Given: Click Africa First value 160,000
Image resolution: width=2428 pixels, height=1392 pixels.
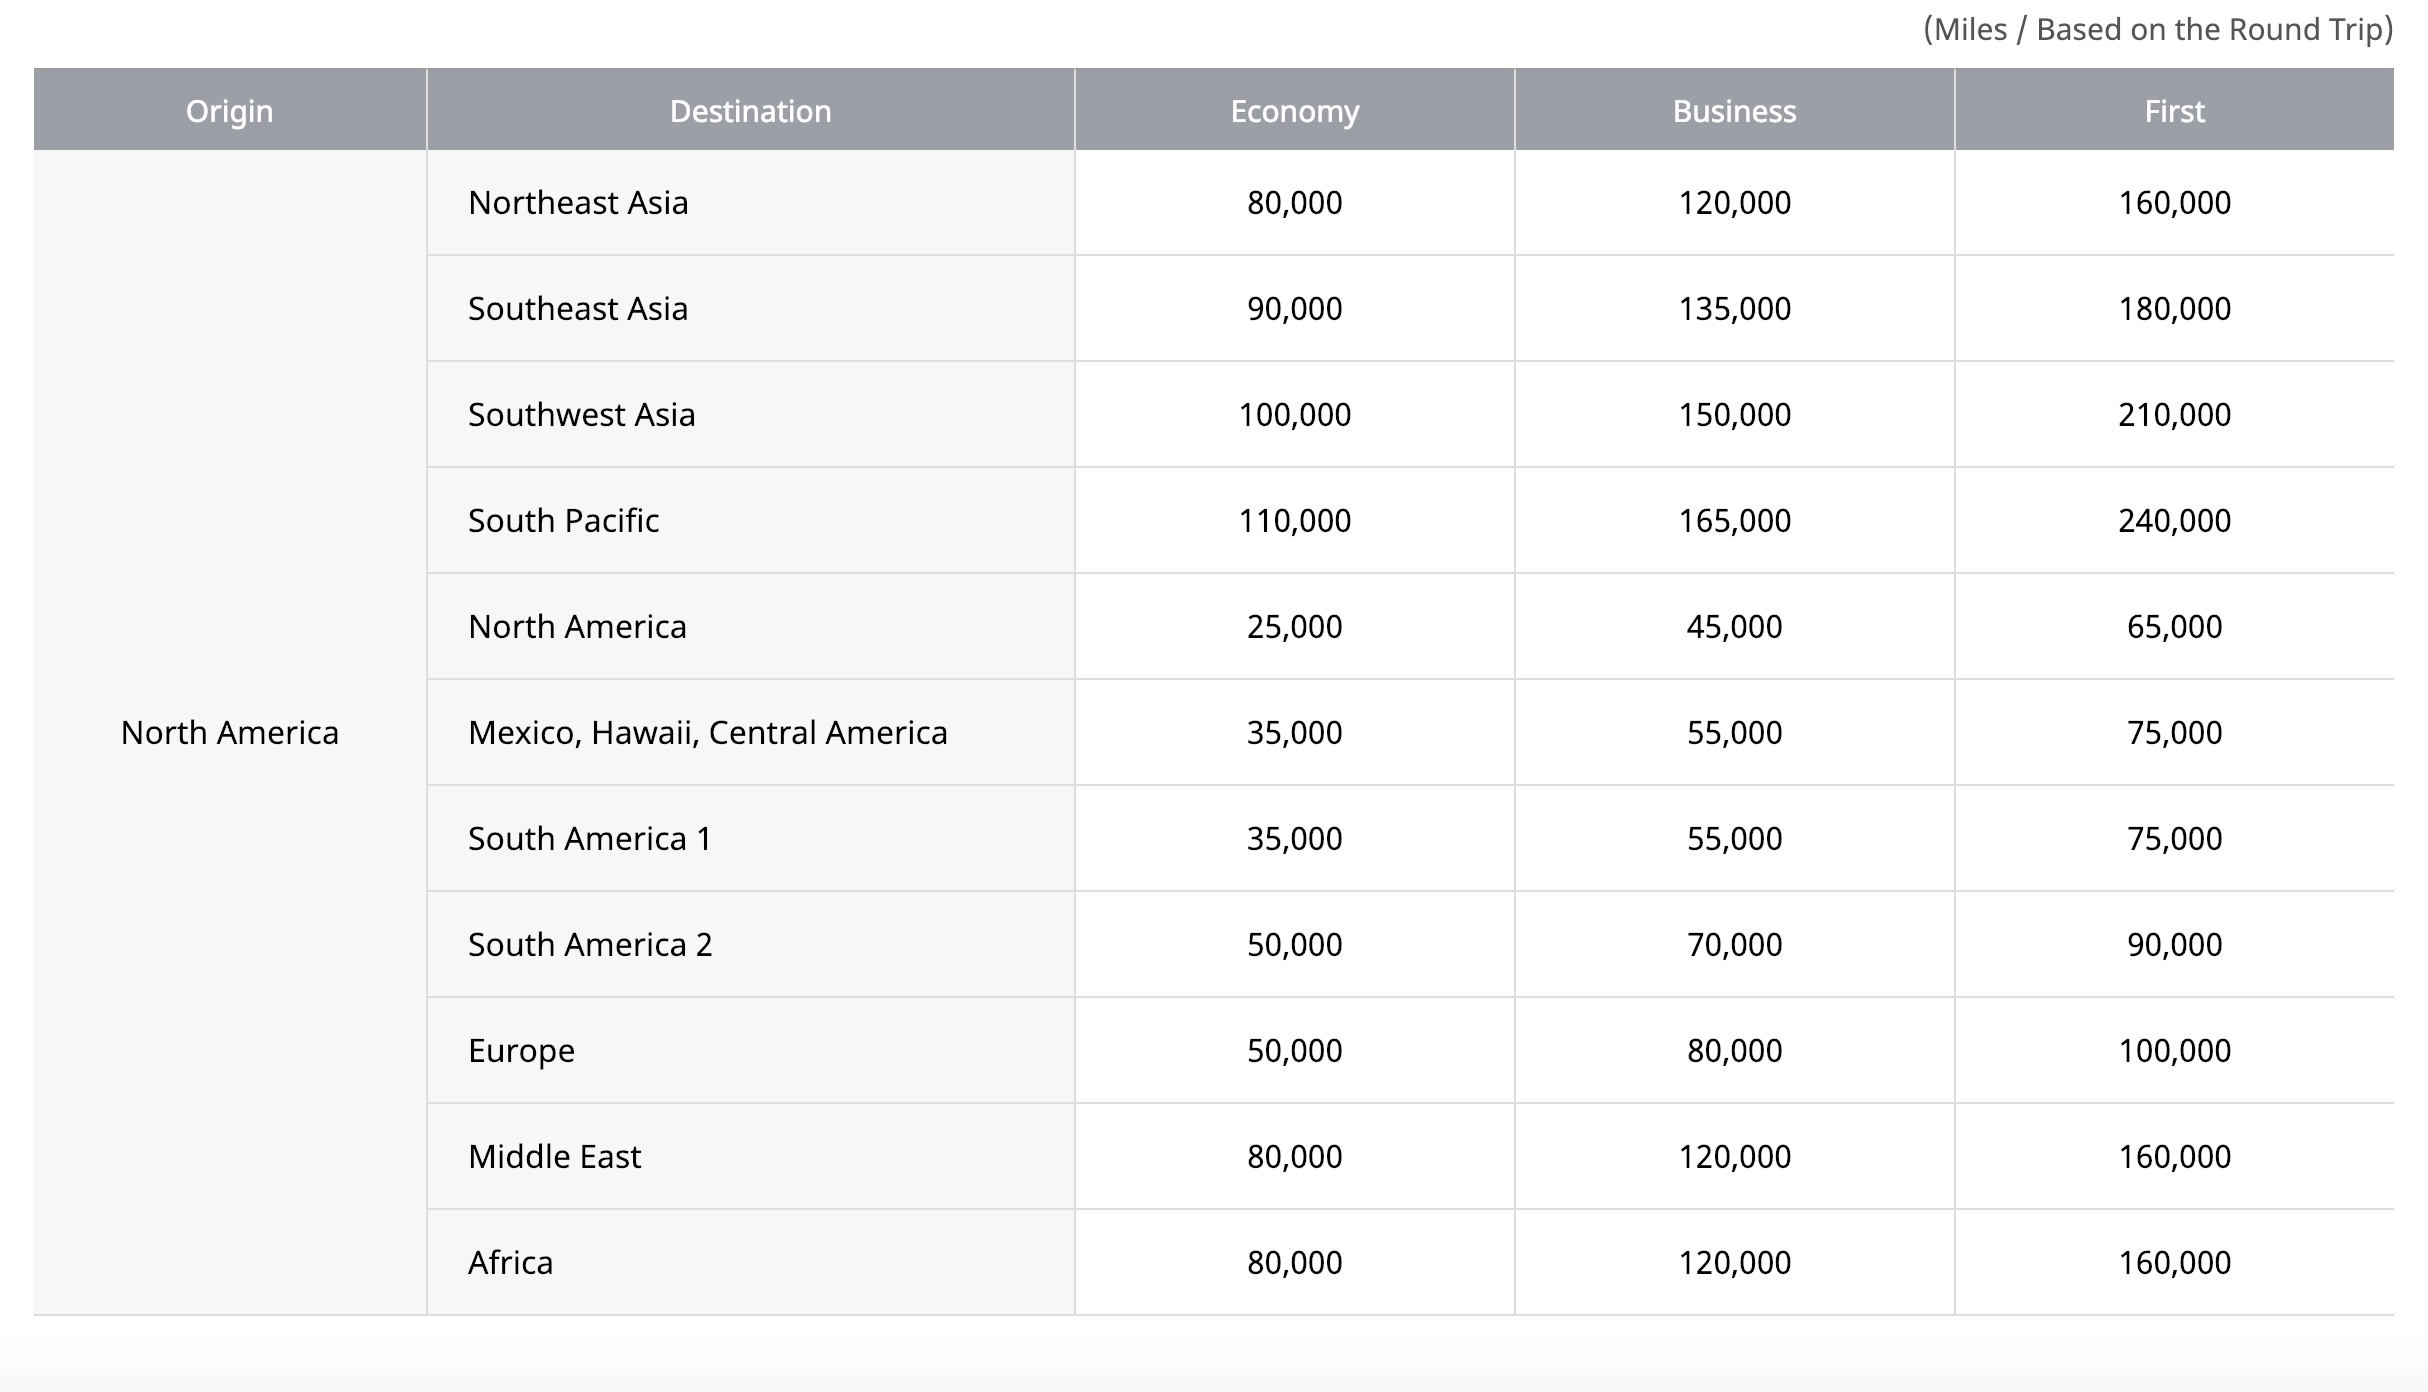Looking at the screenshot, I should pos(2174,1262).
